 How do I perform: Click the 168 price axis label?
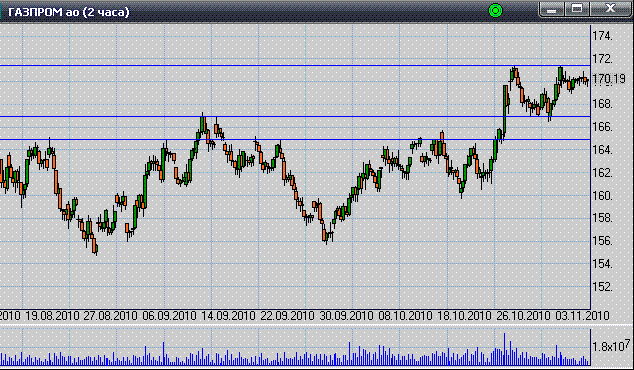(602, 104)
